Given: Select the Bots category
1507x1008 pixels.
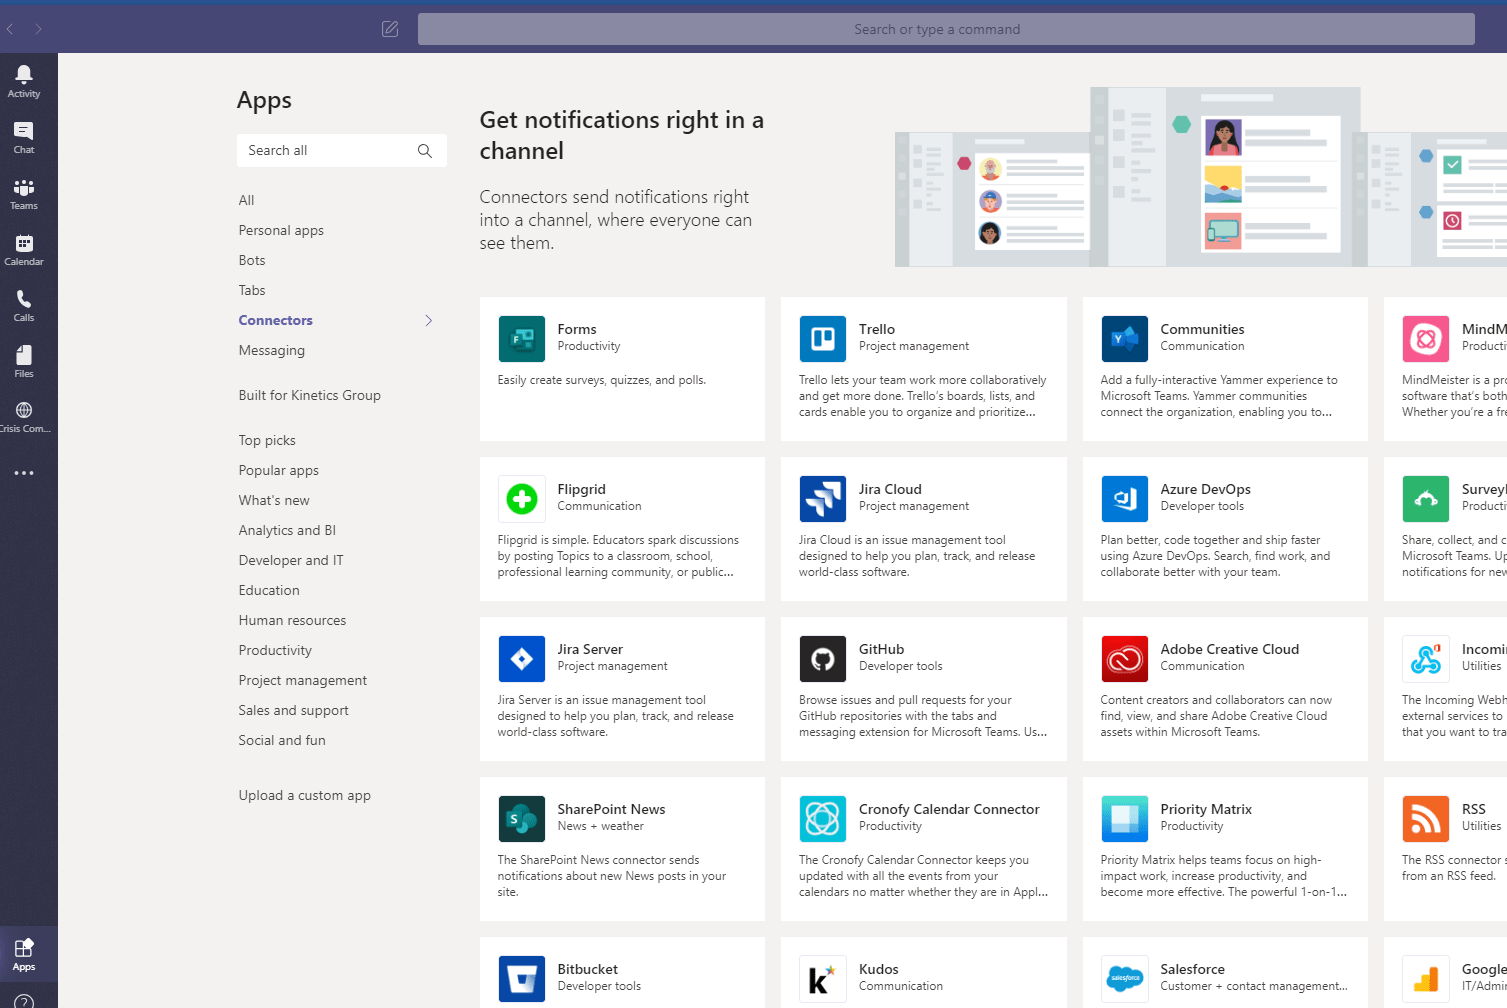Looking at the screenshot, I should [x=252, y=260].
